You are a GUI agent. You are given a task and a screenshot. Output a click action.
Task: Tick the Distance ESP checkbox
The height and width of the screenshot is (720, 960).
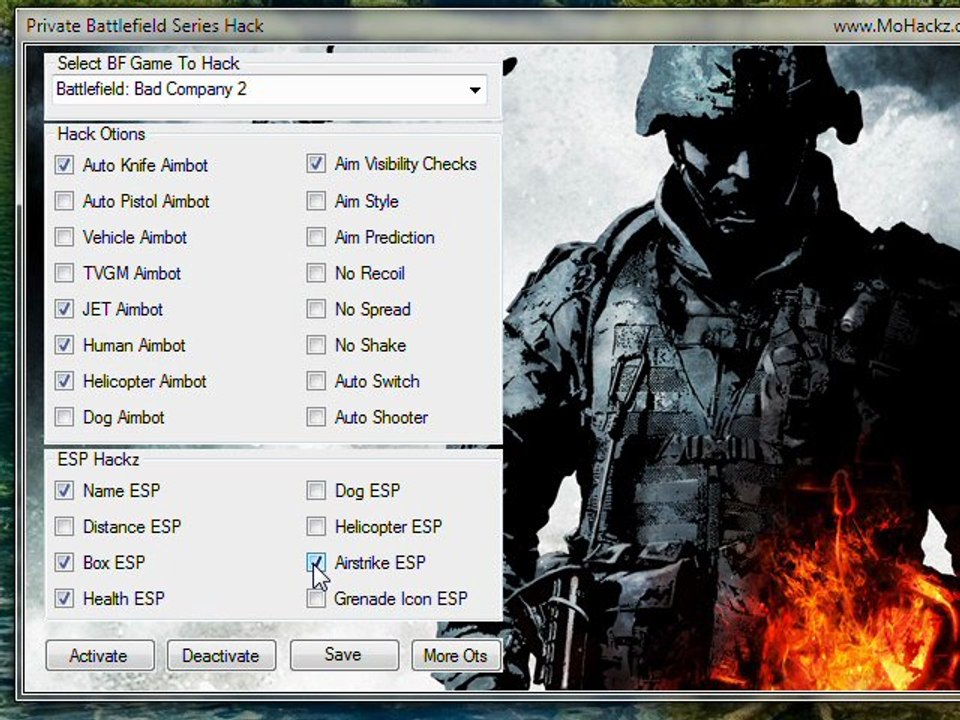[64, 527]
